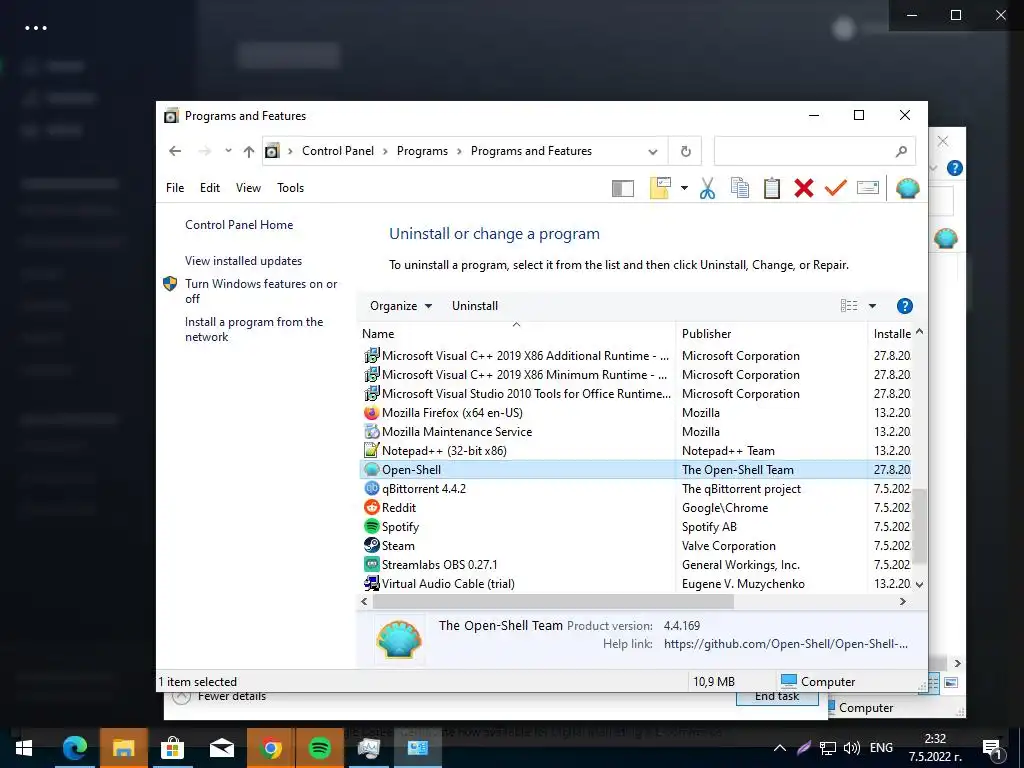This screenshot has height=768, width=1024.
Task: Click the Uninstall button
Action: 475,306
